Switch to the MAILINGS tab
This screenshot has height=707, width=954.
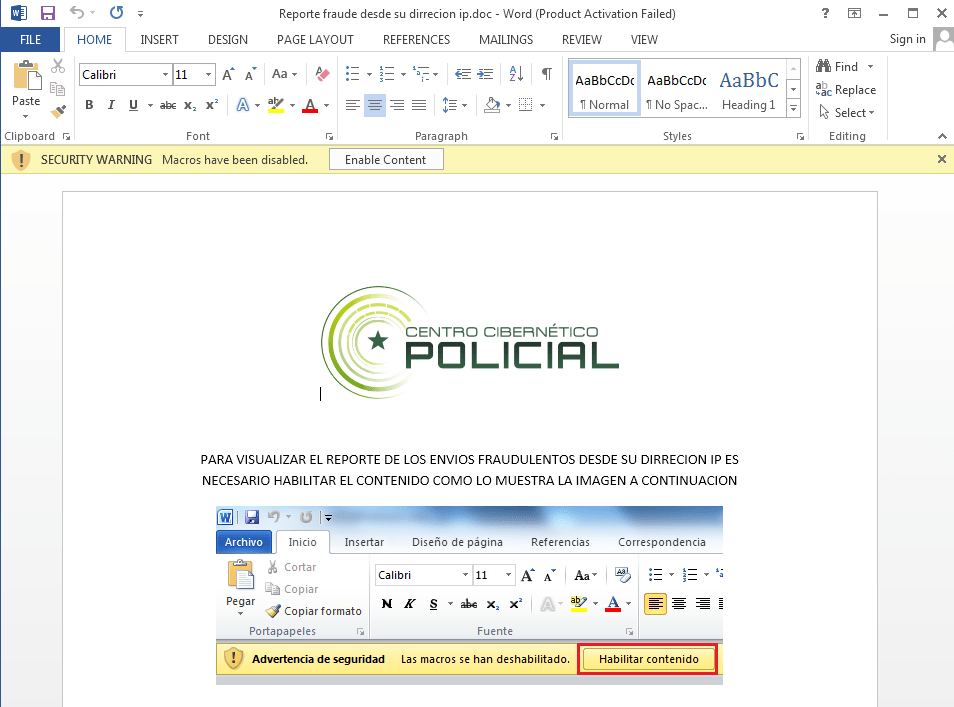(x=506, y=40)
